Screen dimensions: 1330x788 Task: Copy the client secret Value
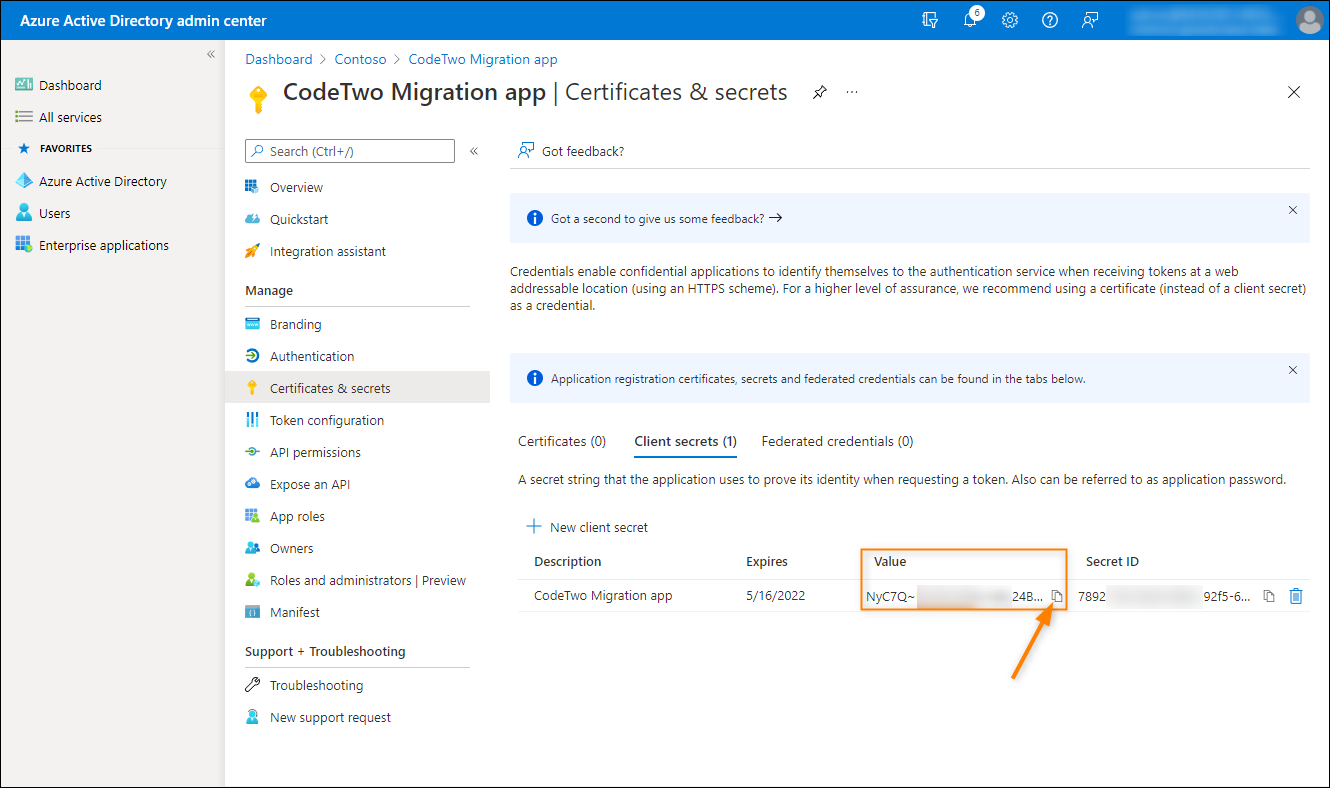coord(1057,595)
